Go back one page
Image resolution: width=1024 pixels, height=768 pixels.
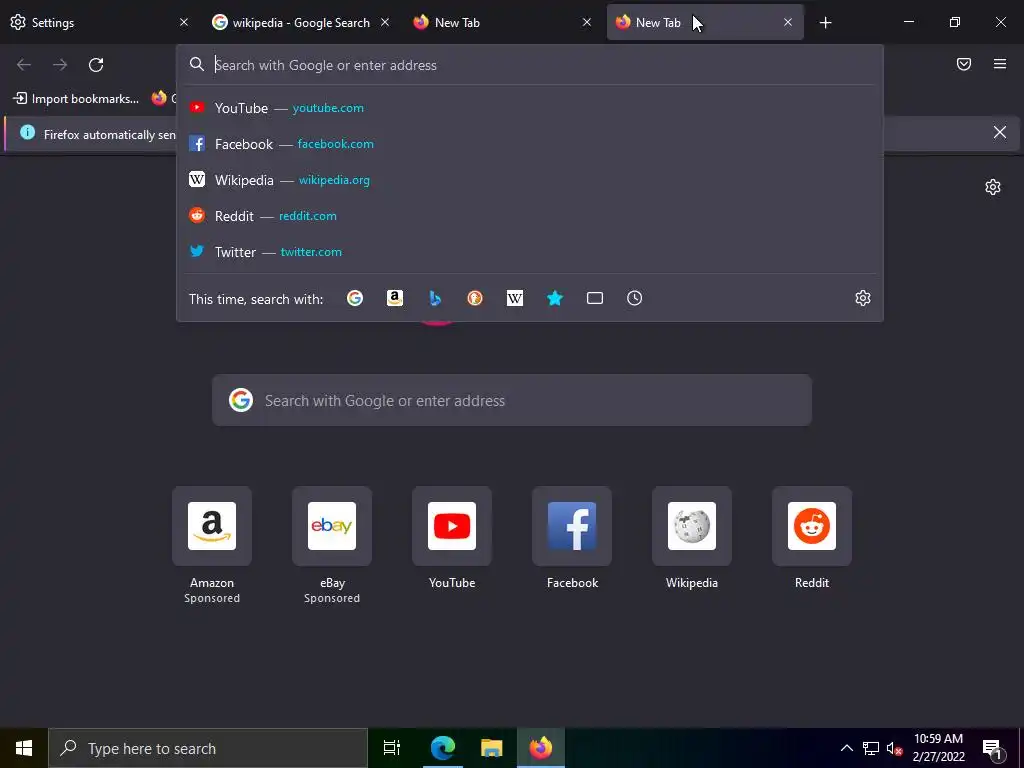click(24, 65)
